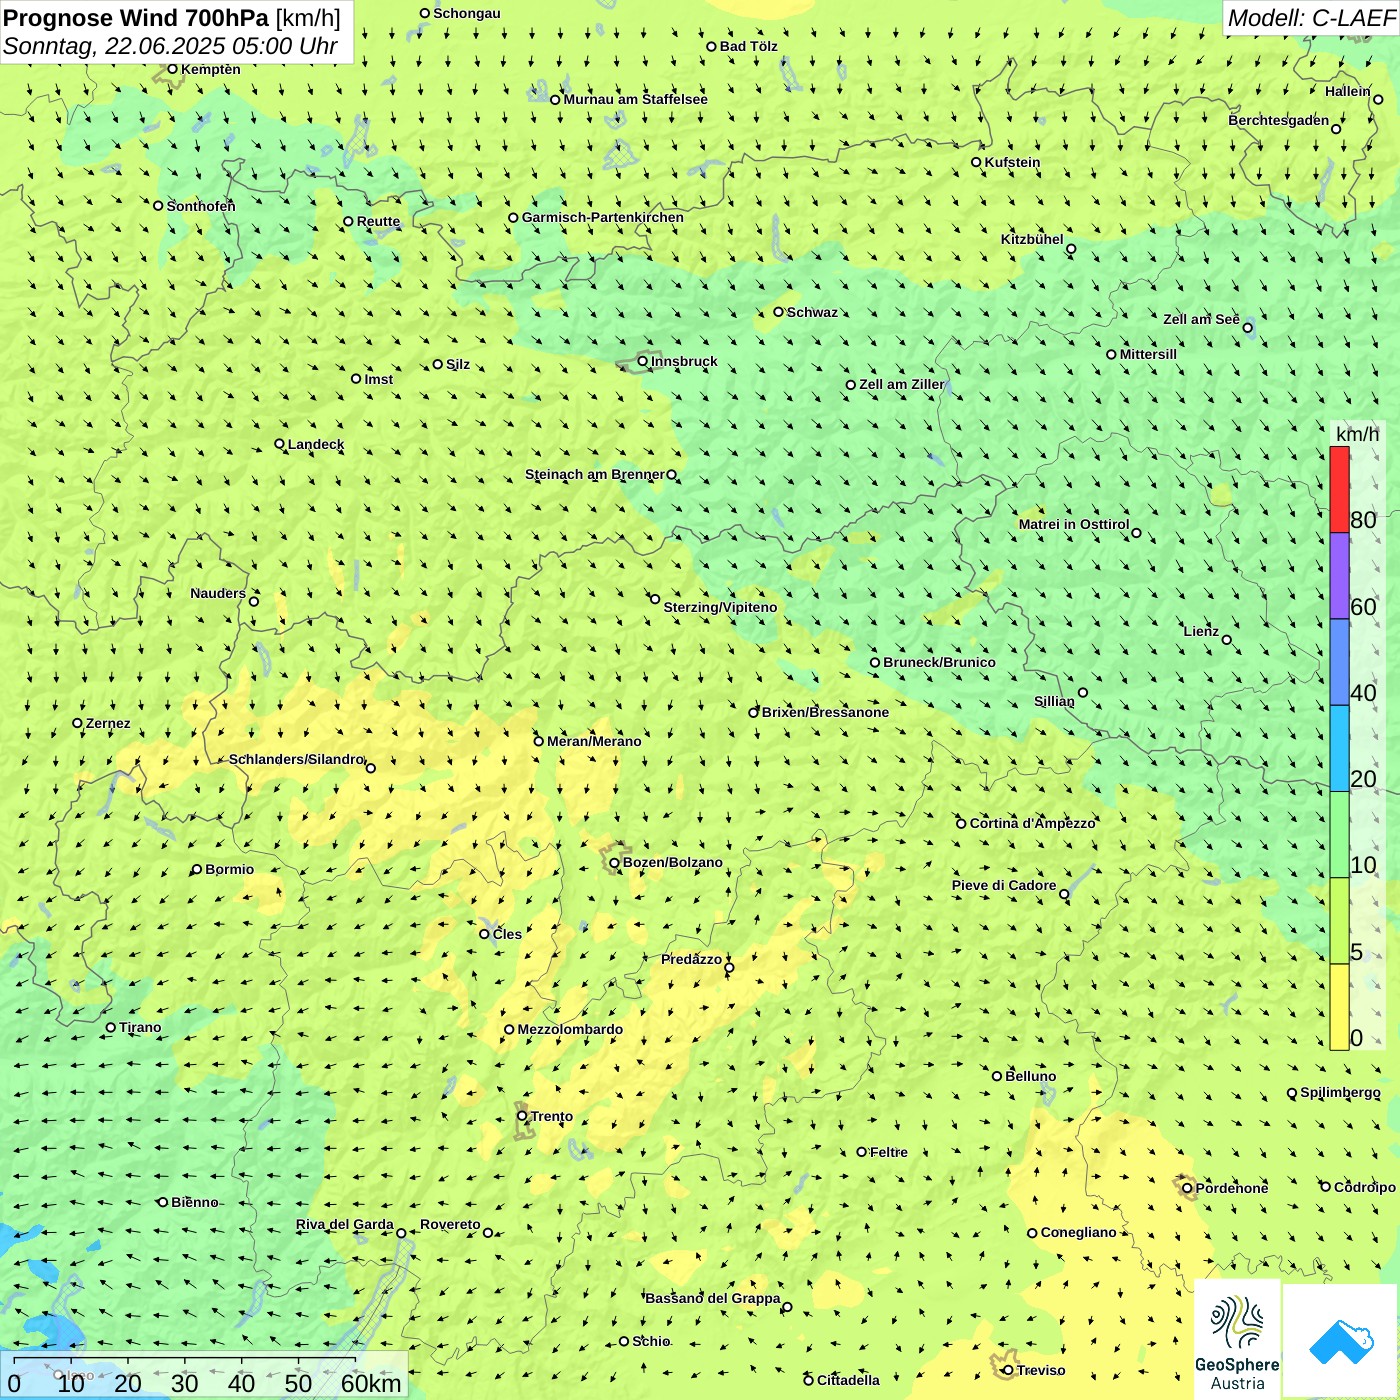The height and width of the screenshot is (1400, 1400).
Task: Click the 'Rovereto' label
Action: pyautogui.click(x=450, y=1224)
